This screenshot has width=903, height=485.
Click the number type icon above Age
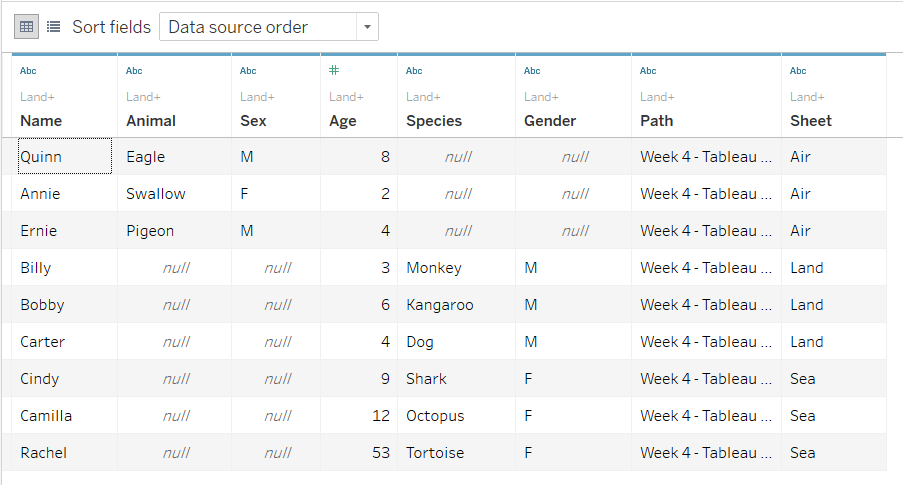pos(334,71)
